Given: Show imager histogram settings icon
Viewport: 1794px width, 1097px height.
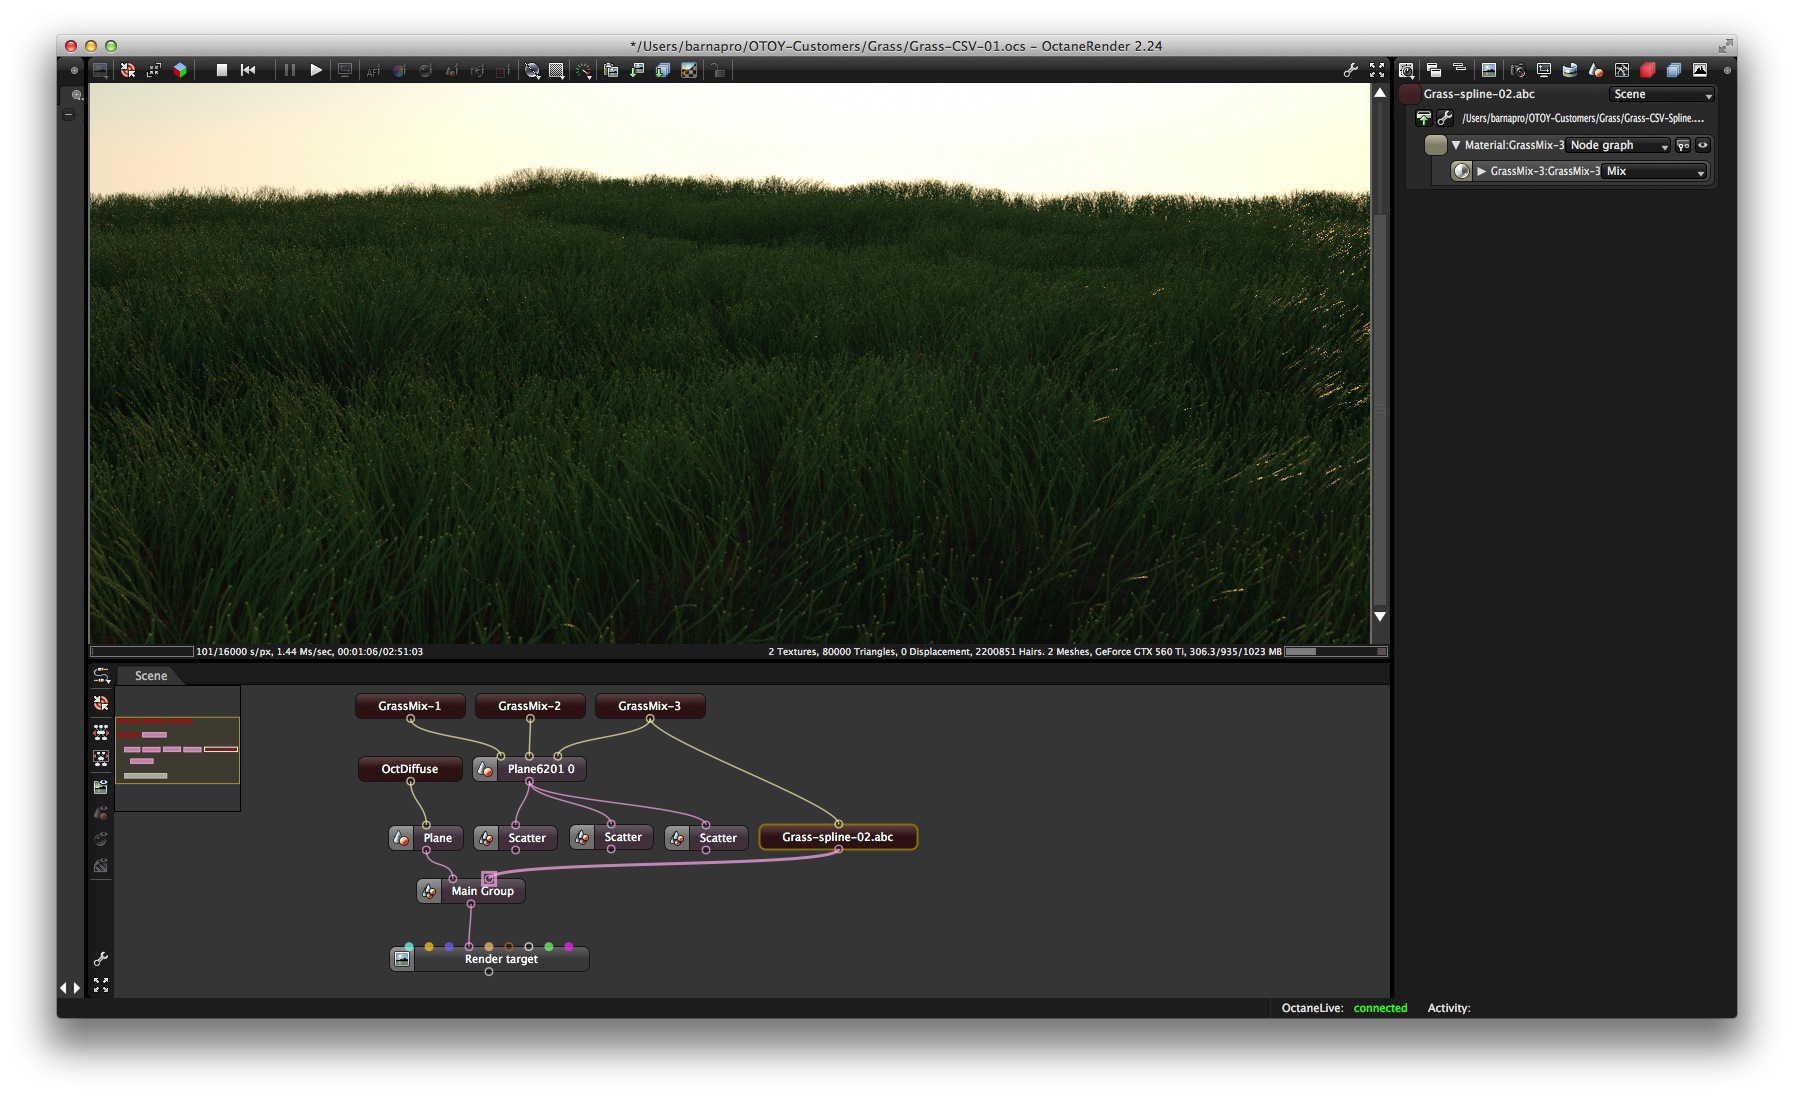Looking at the screenshot, I should click(1699, 70).
